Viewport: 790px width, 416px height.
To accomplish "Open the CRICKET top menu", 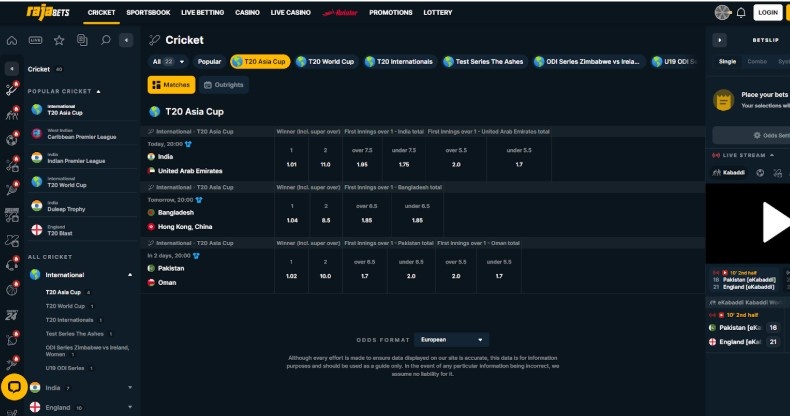I will (101, 13).
